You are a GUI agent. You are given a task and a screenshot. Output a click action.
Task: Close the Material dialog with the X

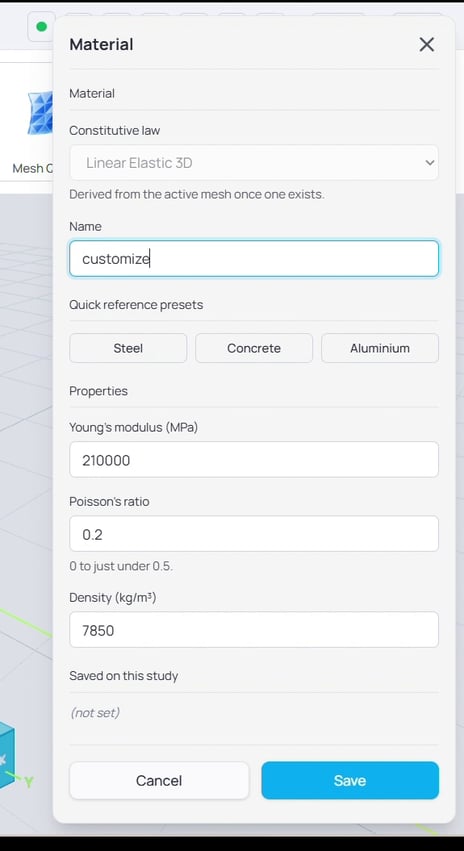(x=427, y=45)
